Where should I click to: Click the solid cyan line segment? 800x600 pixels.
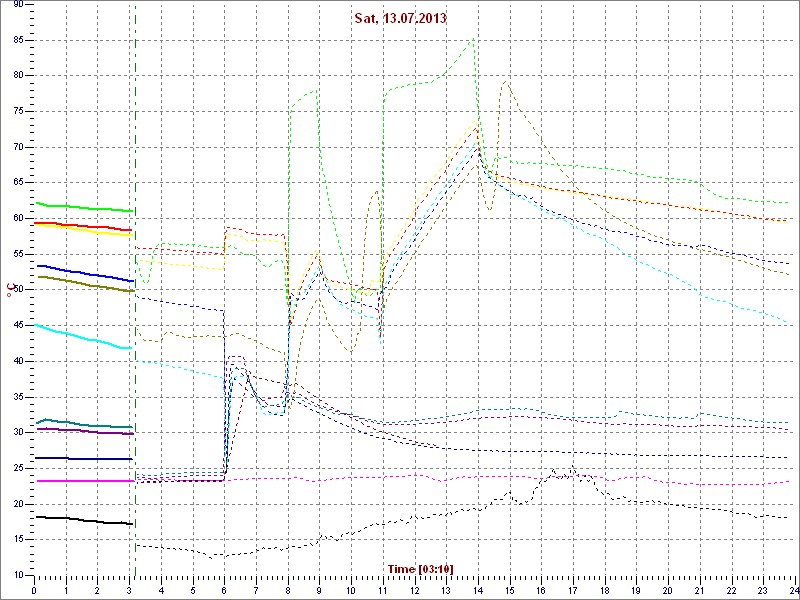click(85, 337)
